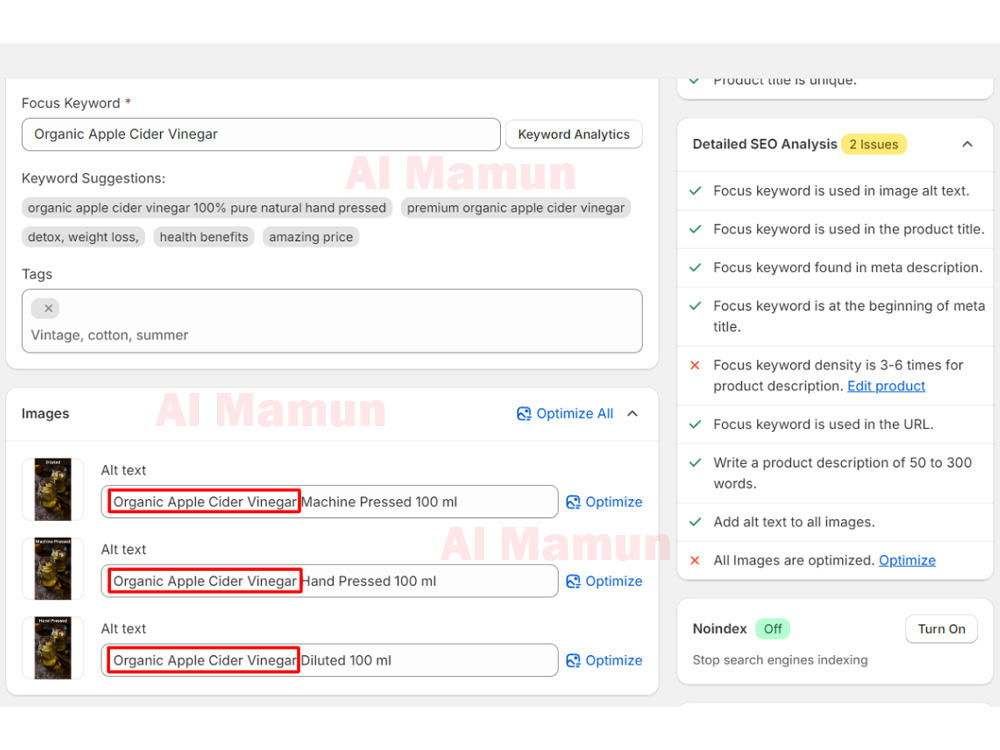Click the Images section heading
Image resolution: width=1000 pixels, height=750 pixels.
[45, 414]
